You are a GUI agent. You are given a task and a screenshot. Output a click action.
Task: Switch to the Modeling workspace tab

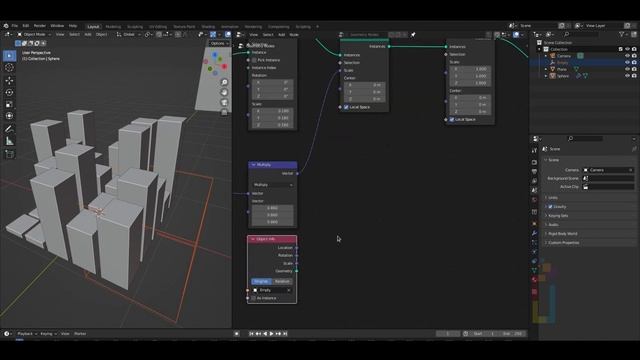pos(113,27)
